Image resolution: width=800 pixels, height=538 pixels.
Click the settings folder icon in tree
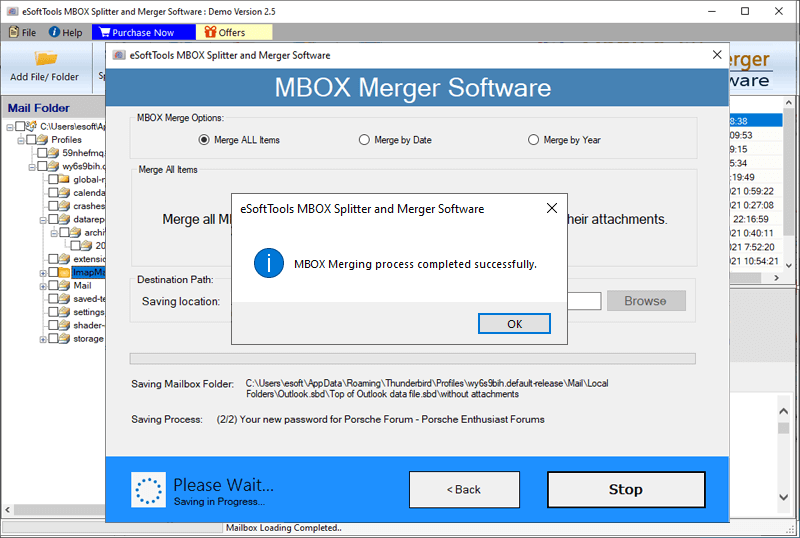pos(64,312)
